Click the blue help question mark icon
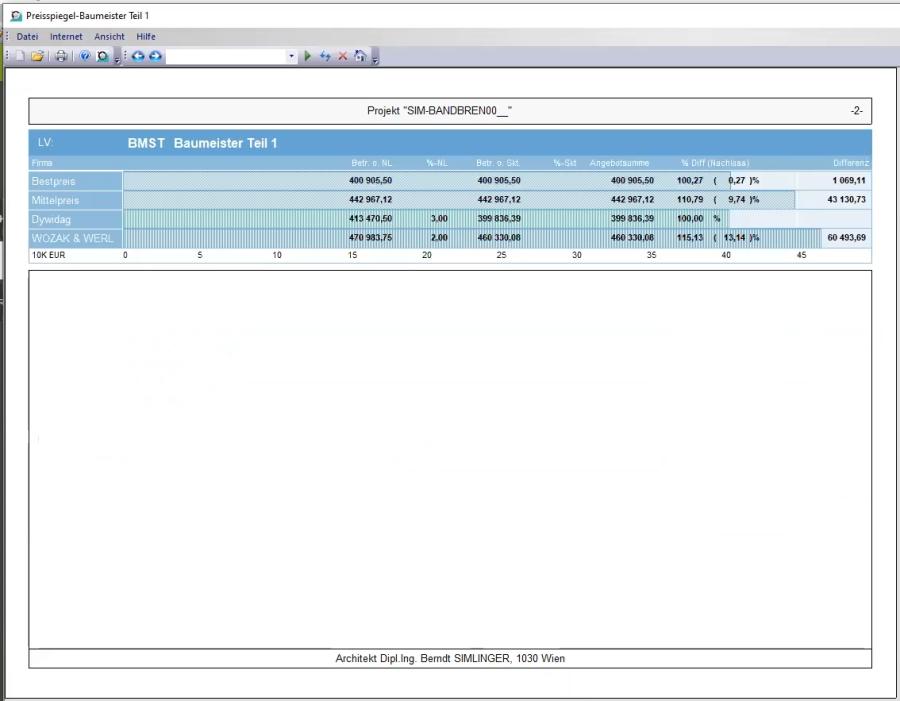The width and height of the screenshot is (900, 701). coord(85,56)
